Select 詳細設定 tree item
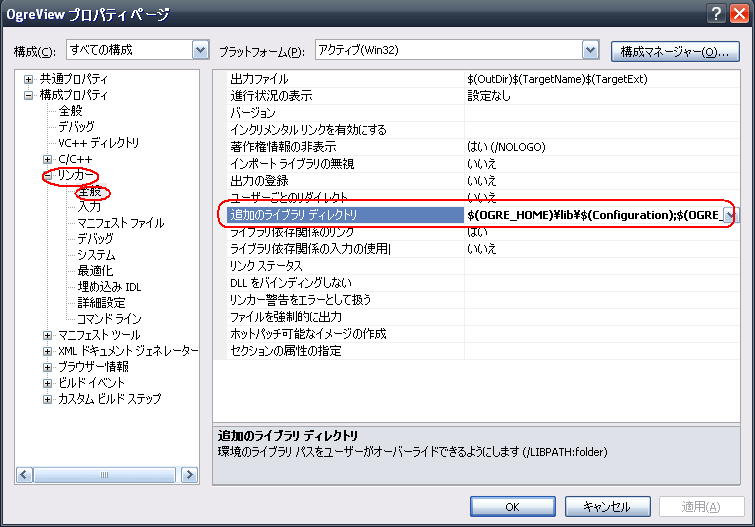The image size is (755, 527). (102, 303)
